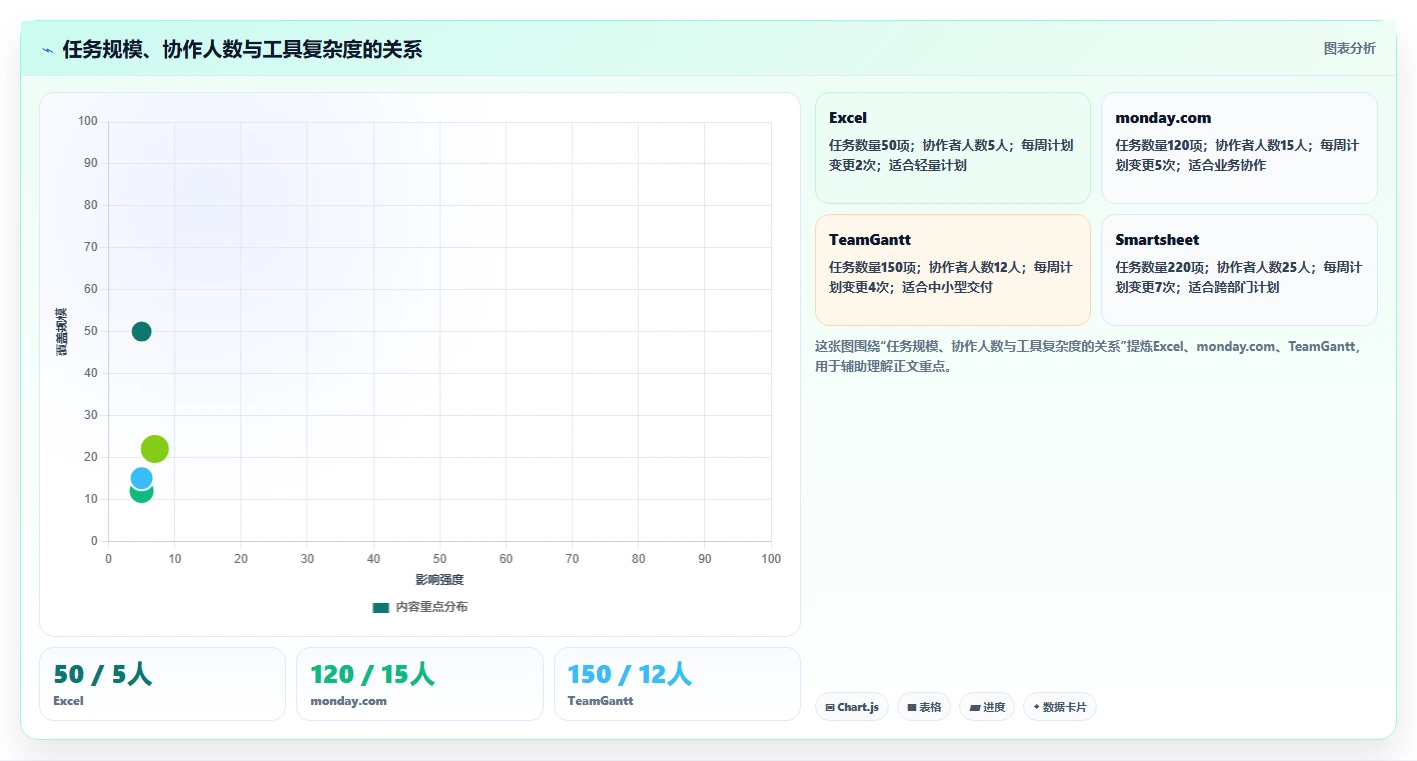Select the Smartsheet info card
Viewport: 1417px width, 761px height.
[1239, 270]
